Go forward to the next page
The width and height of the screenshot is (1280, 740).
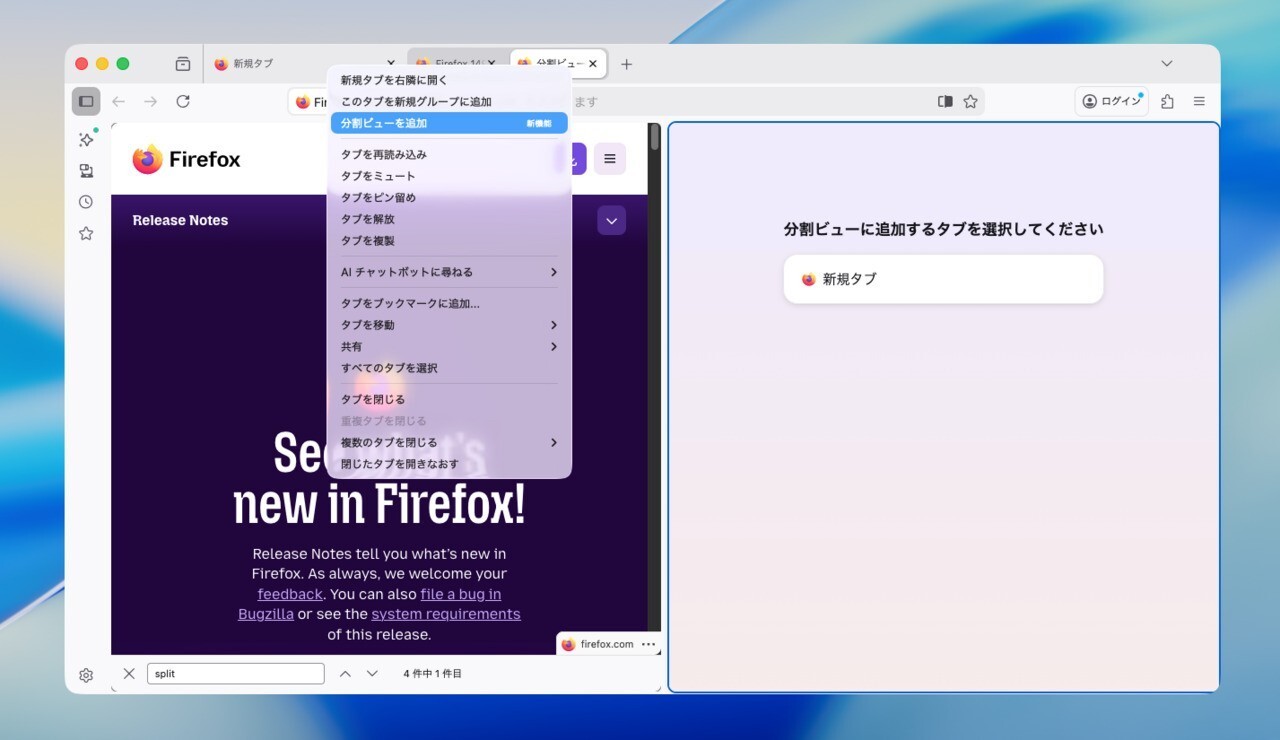pos(150,101)
